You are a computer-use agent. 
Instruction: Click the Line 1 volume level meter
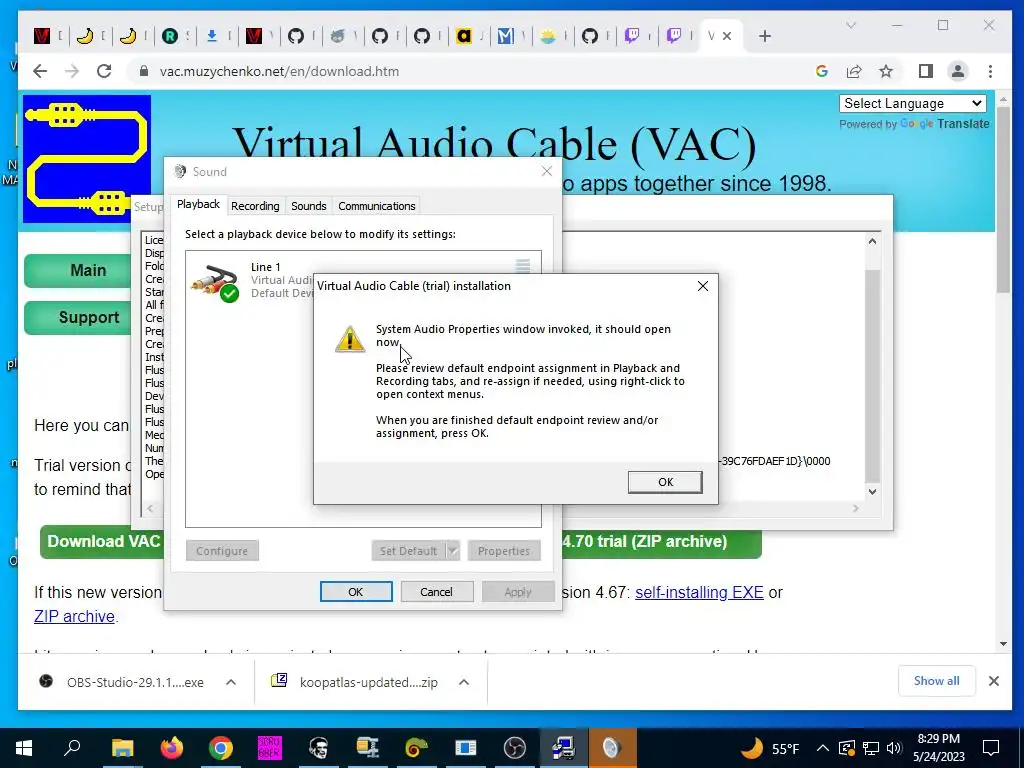coord(522,266)
